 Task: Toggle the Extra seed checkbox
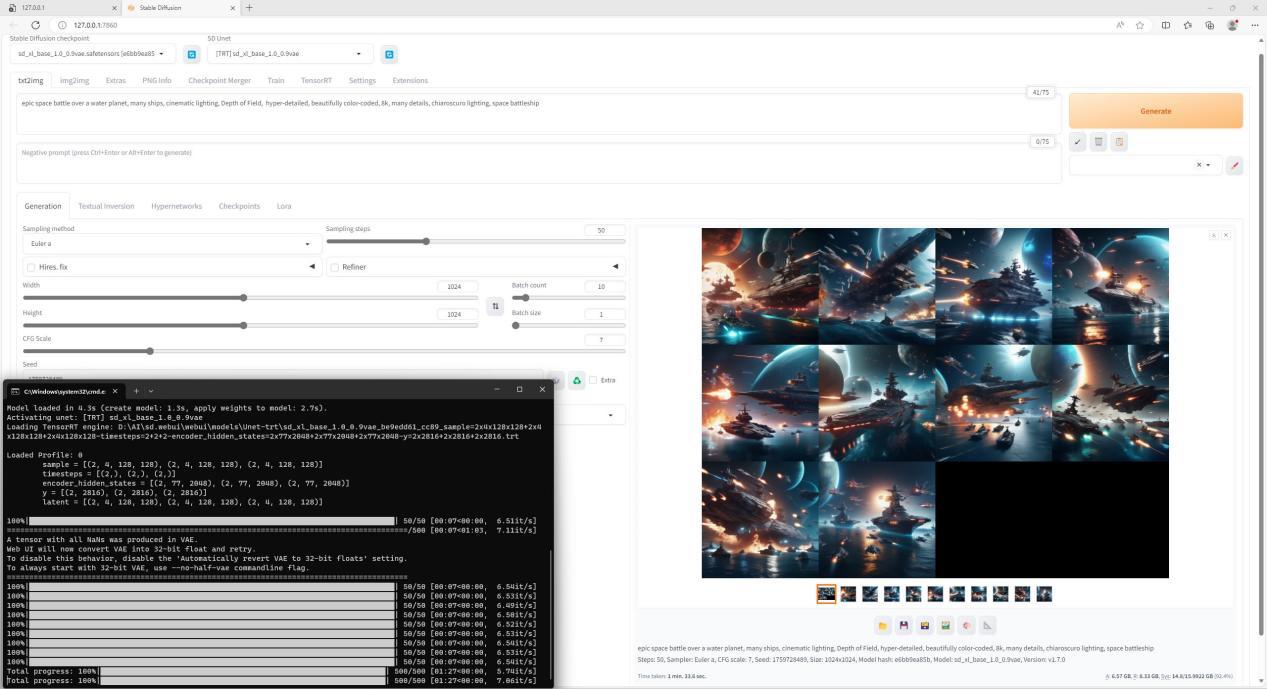point(593,380)
